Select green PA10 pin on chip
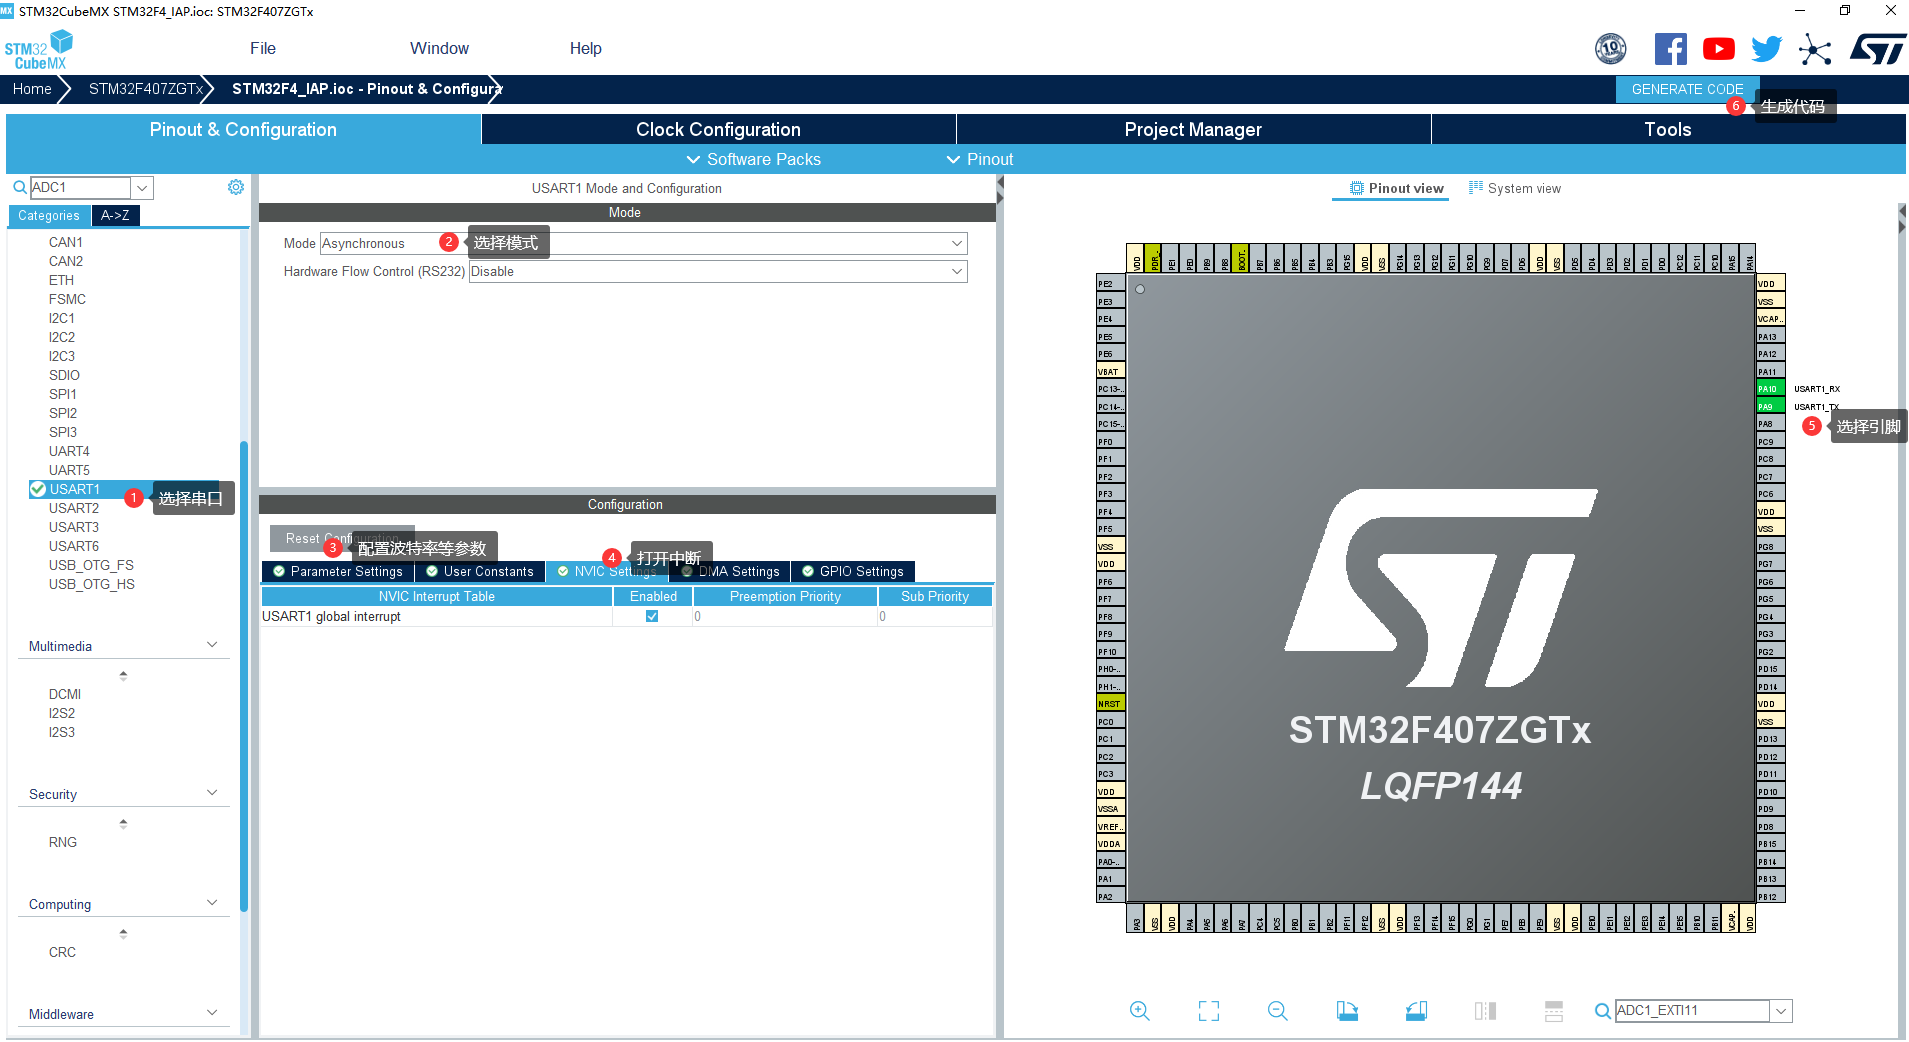The image size is (1909, 1042). [x=1770, y=389]
